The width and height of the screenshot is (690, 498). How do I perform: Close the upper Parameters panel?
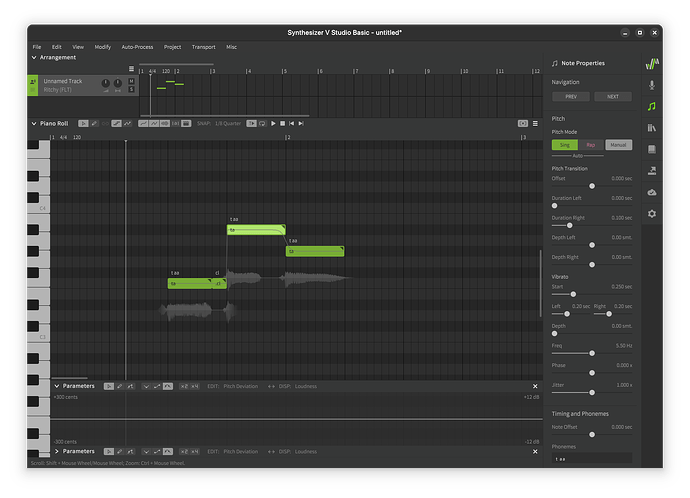coord(535,386)
